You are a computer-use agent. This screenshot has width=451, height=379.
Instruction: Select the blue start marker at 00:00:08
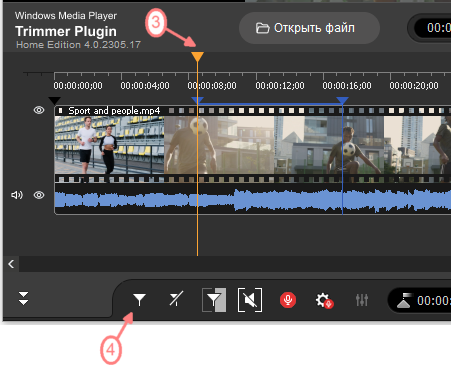(197, 100)
